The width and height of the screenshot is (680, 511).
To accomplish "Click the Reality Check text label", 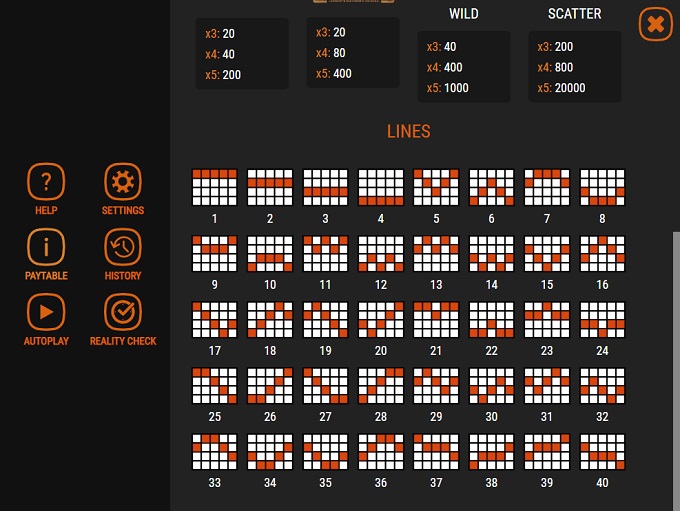I will 123,341.
